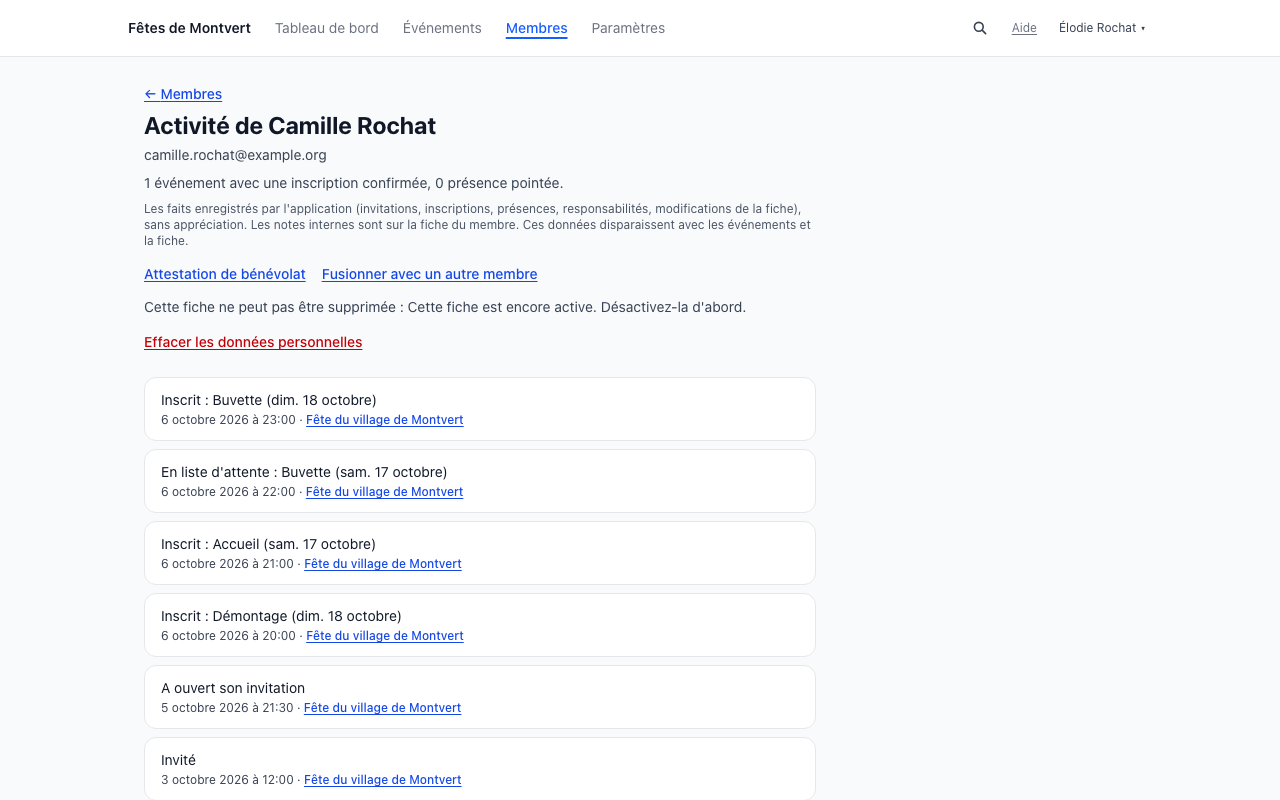Return via the ← Membres back link
Viewport: 1280px width, 800px height.
click(183, 94)
